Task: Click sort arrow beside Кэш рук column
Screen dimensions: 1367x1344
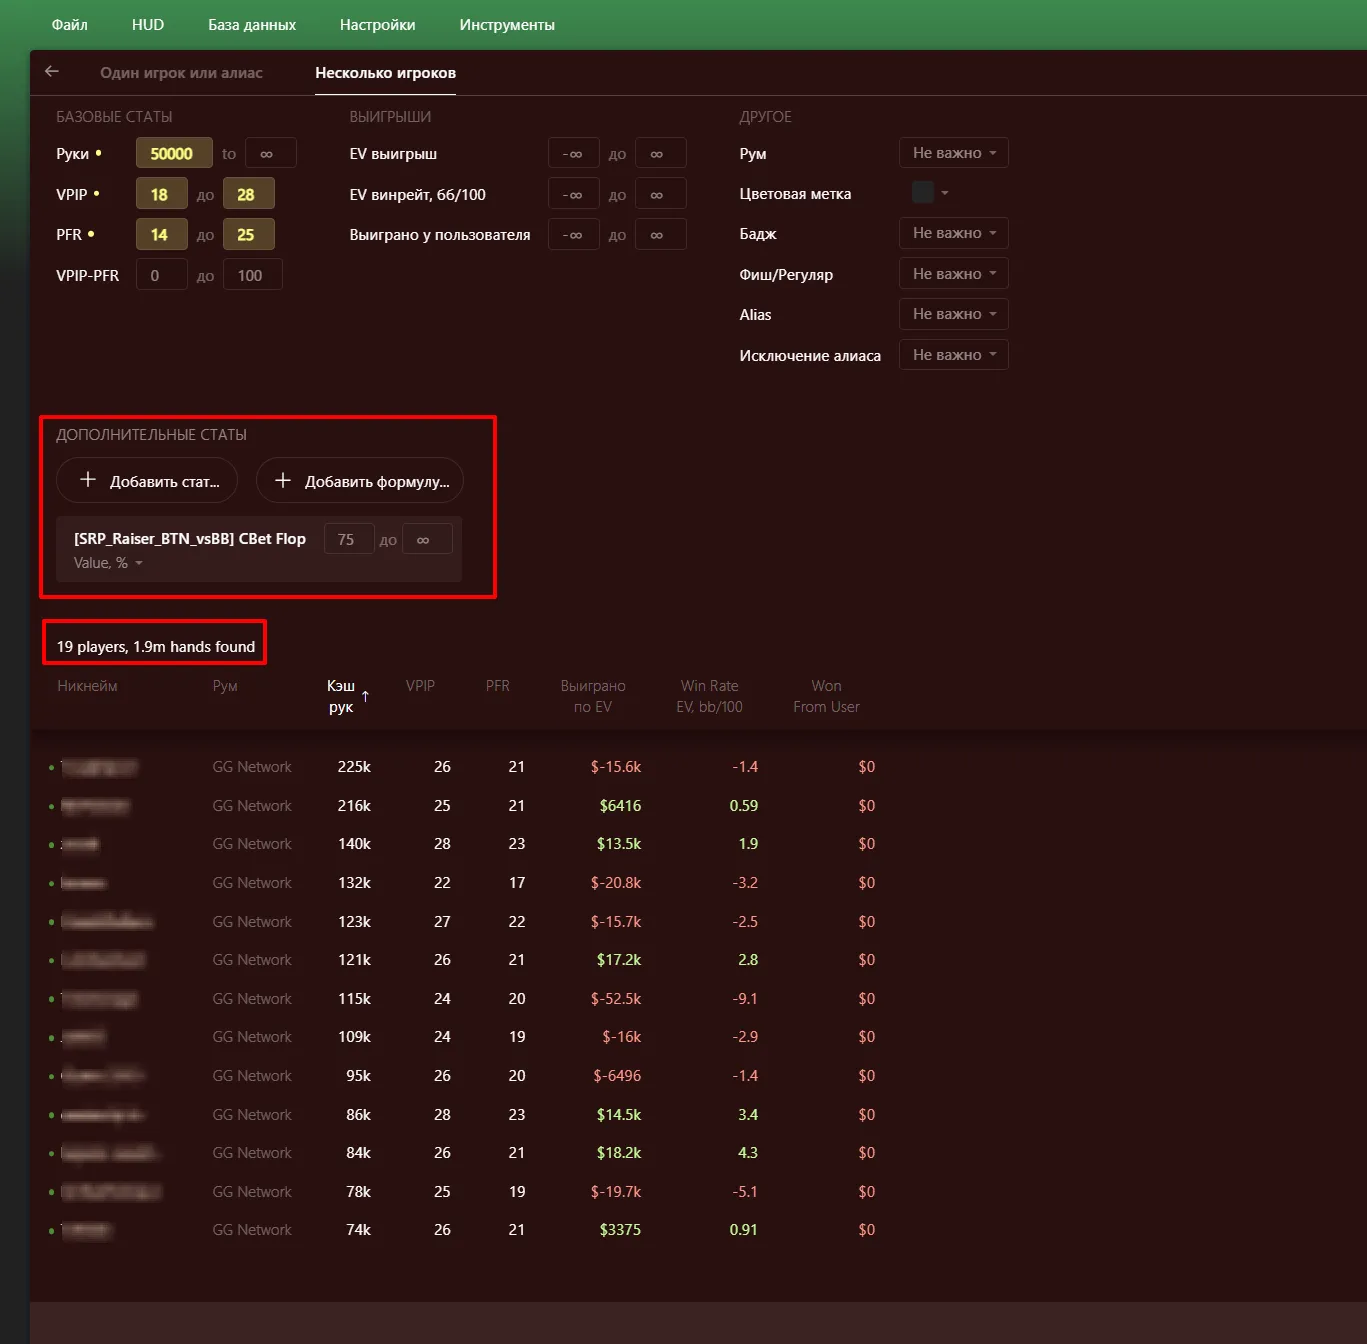Action: click(365, 696)
